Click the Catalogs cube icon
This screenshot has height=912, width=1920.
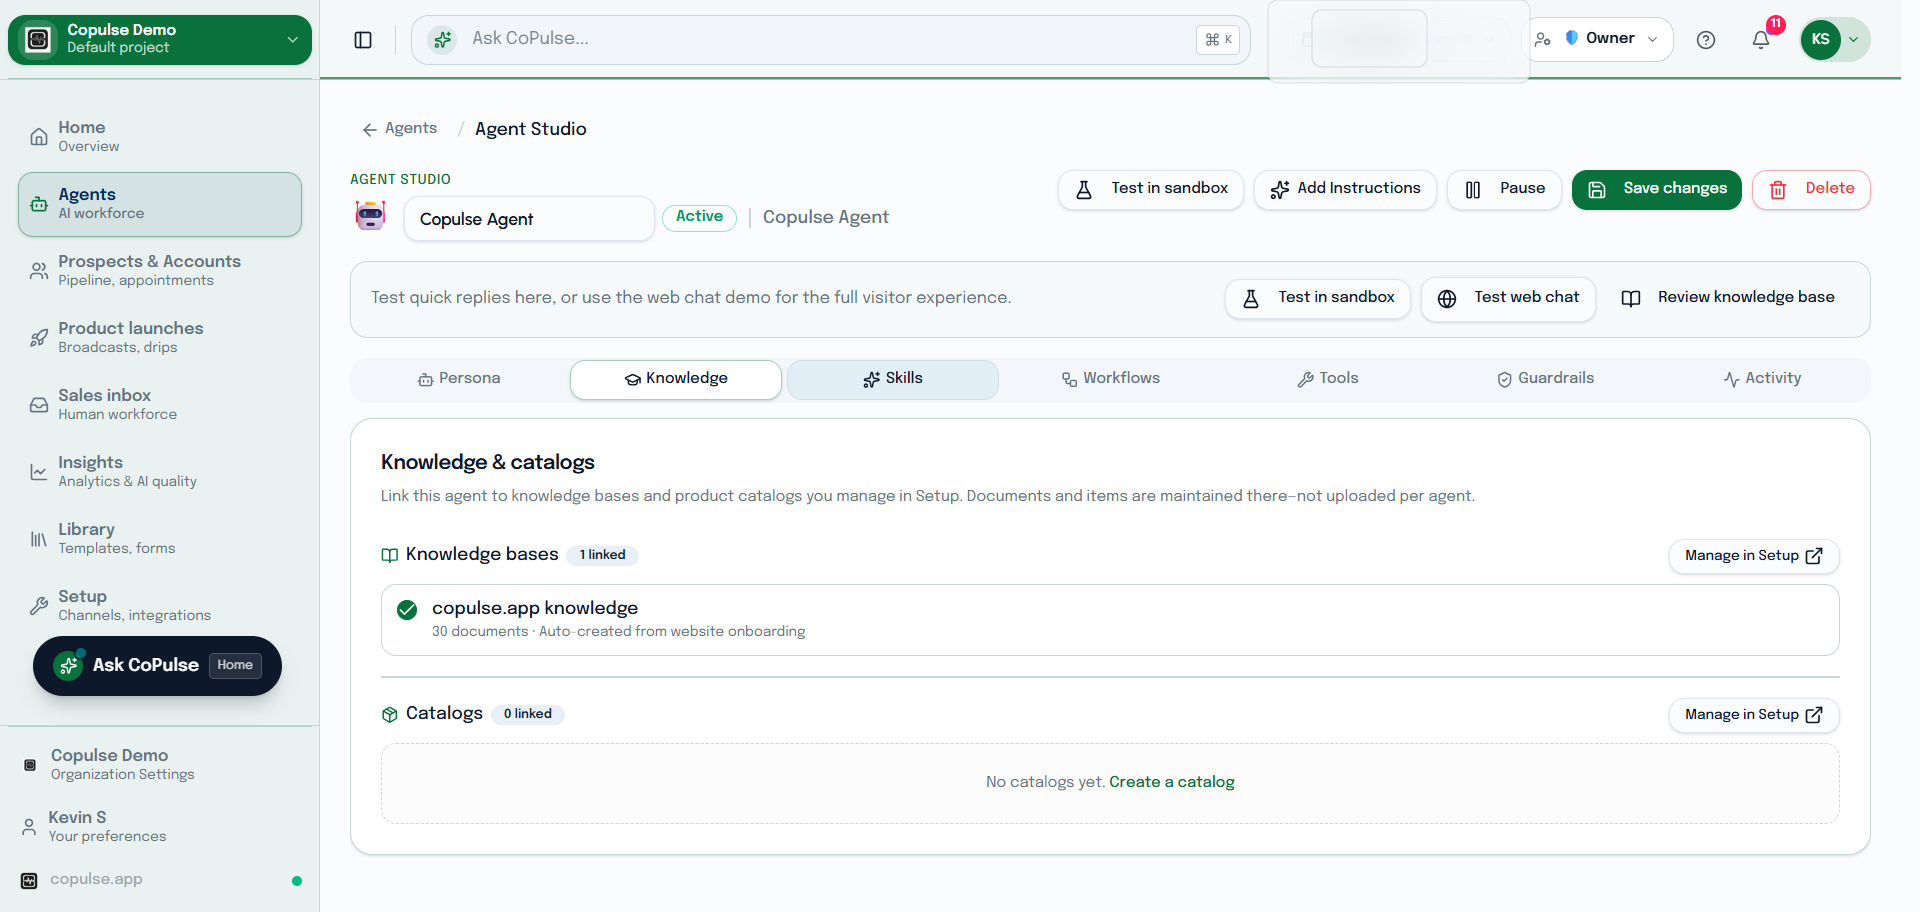[x=390, y=714]
